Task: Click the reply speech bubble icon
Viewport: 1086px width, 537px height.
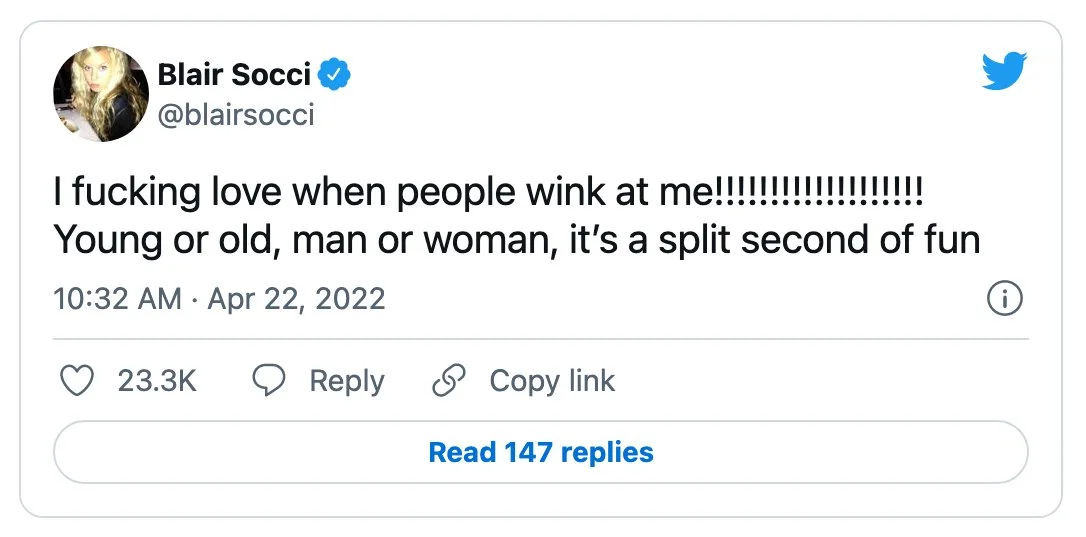Action: [x=270, y=381]
